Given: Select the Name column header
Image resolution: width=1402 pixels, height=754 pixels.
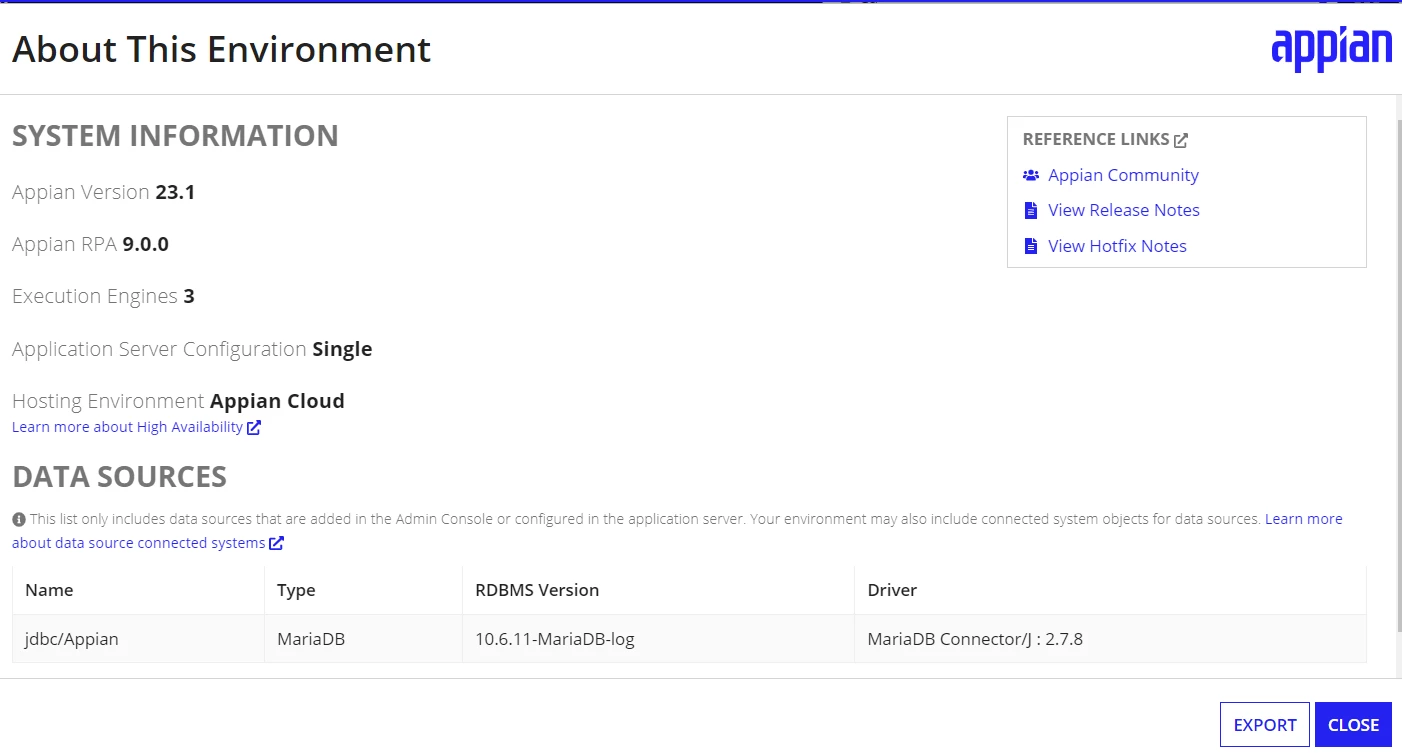Looking at the screenshot, I should coord(138,590).
